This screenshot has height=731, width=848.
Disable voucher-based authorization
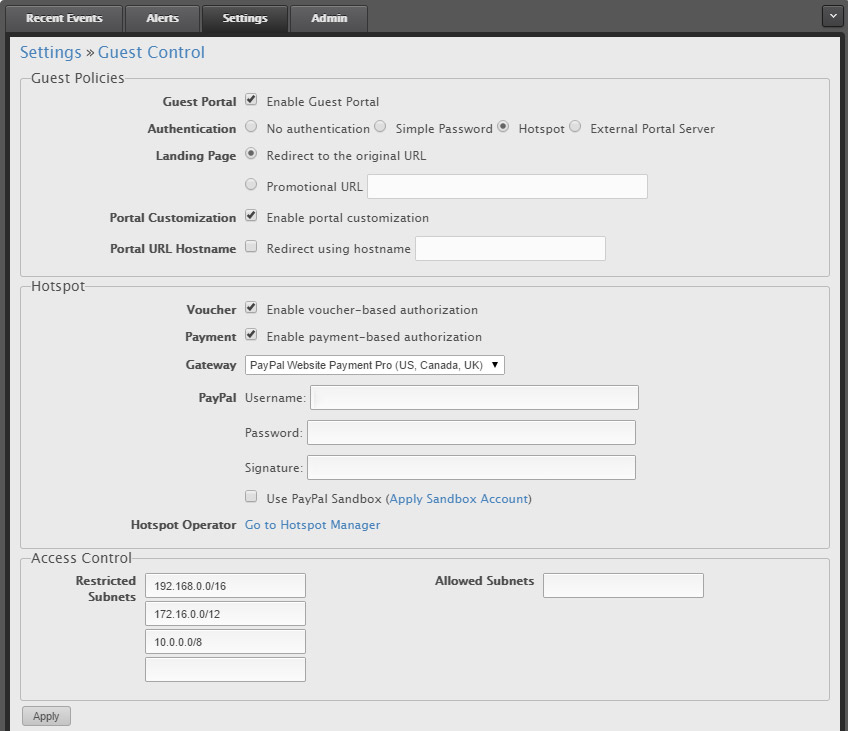tap(251, 309)
